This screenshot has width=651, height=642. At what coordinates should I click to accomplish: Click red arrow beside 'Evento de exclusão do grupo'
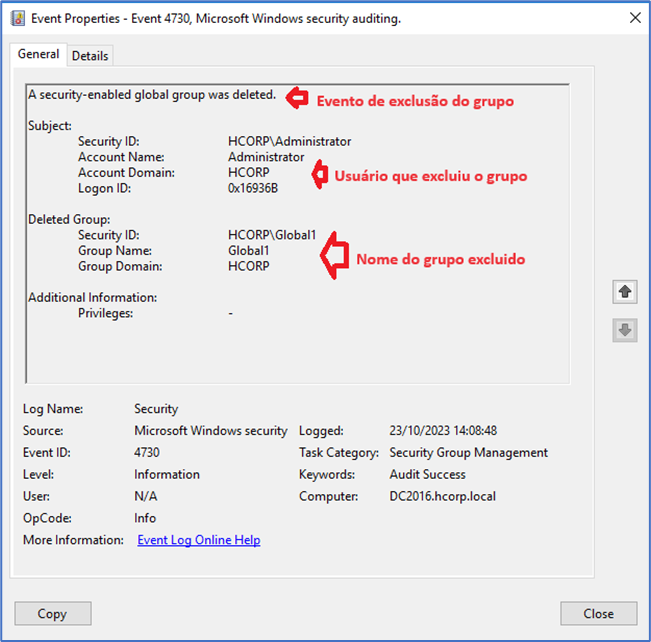(296, 98)
